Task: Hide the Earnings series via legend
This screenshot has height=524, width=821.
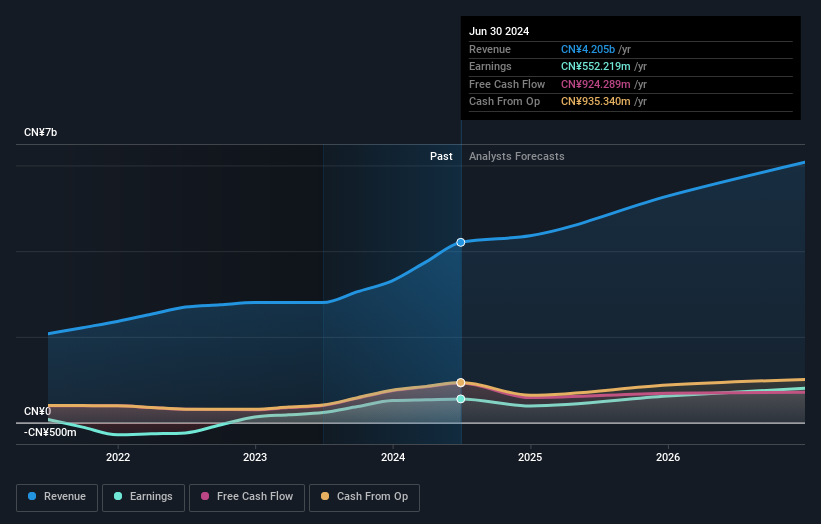Action: (x=143, y=497)
